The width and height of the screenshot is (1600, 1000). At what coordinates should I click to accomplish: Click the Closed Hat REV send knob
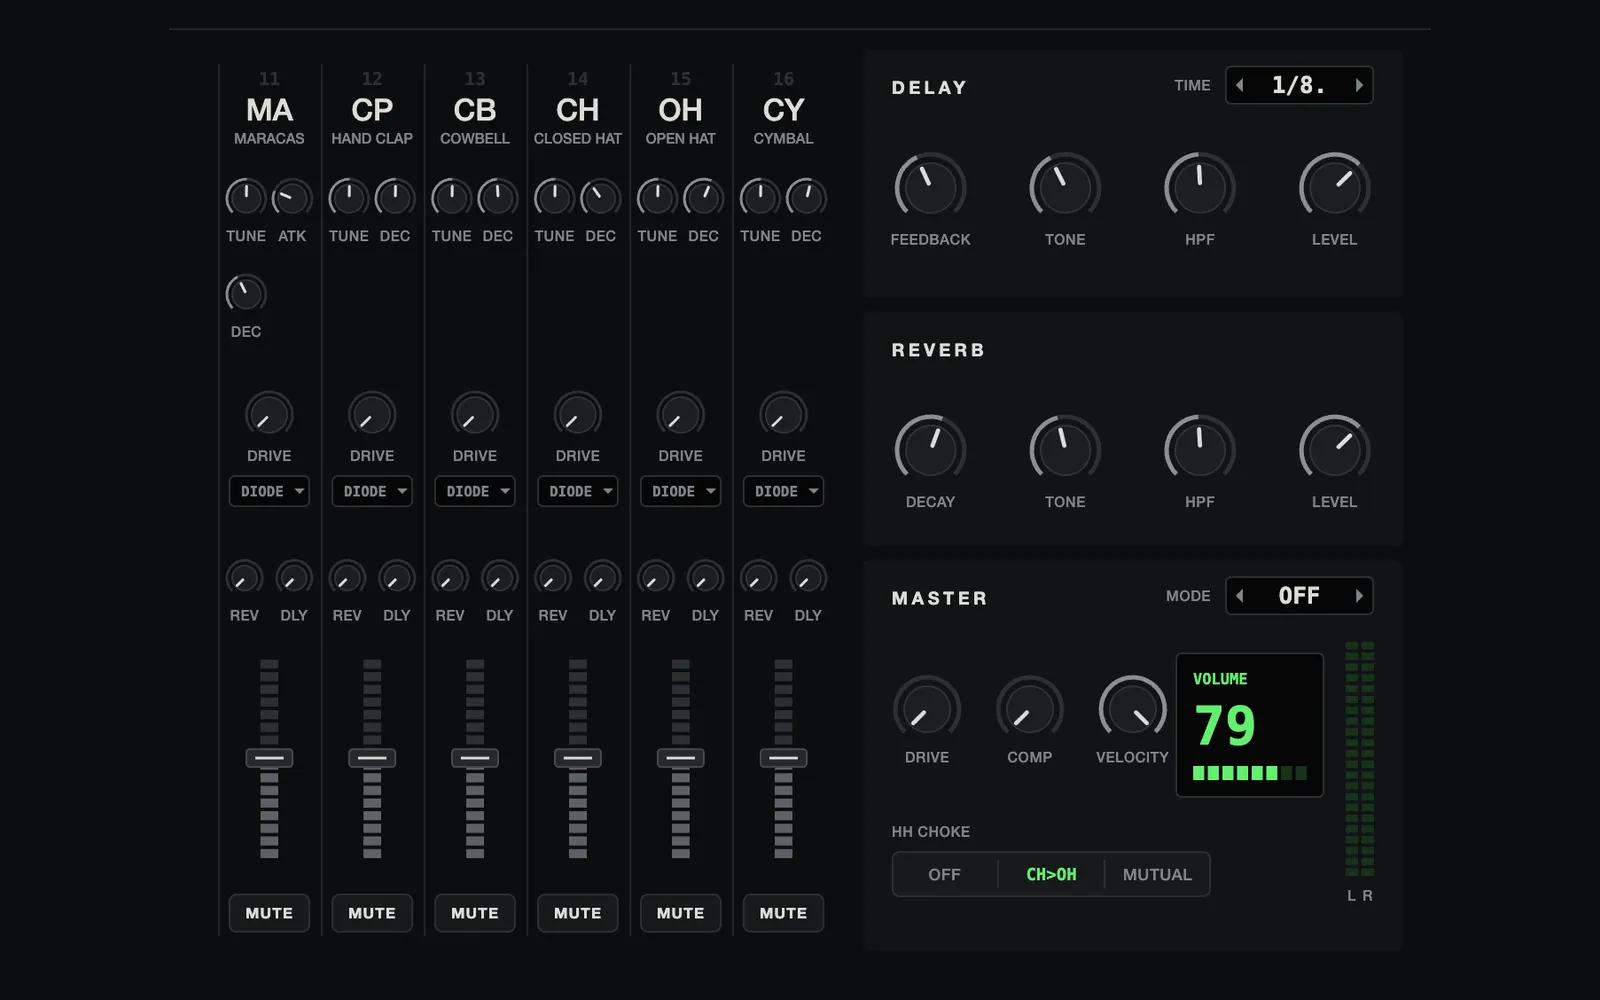[x=553, y=578]
